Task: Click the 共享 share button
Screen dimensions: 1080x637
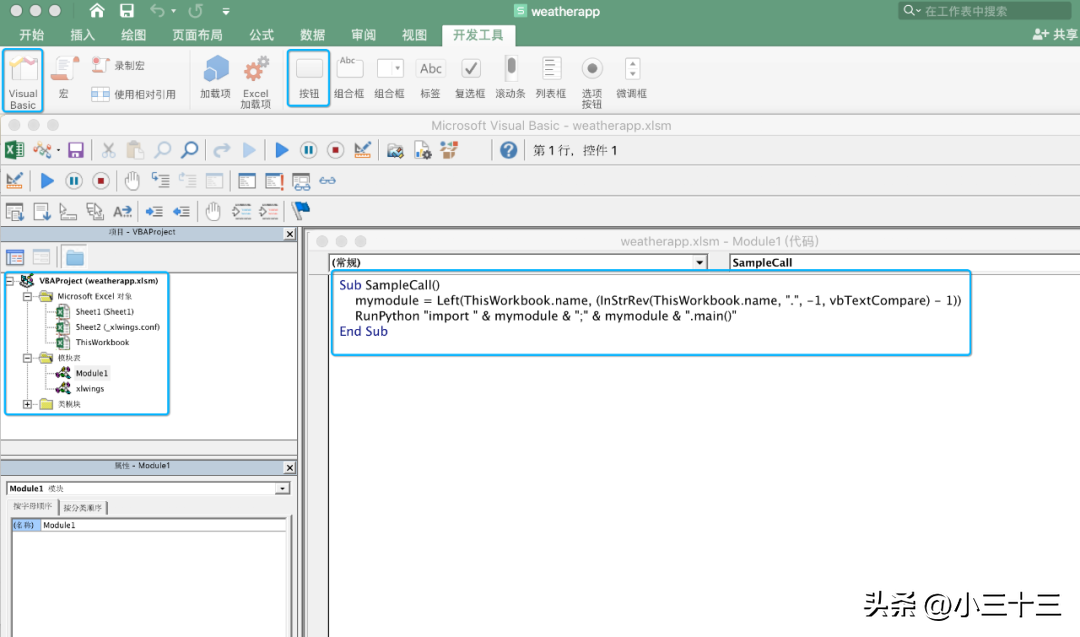Action: (1055, 34)
